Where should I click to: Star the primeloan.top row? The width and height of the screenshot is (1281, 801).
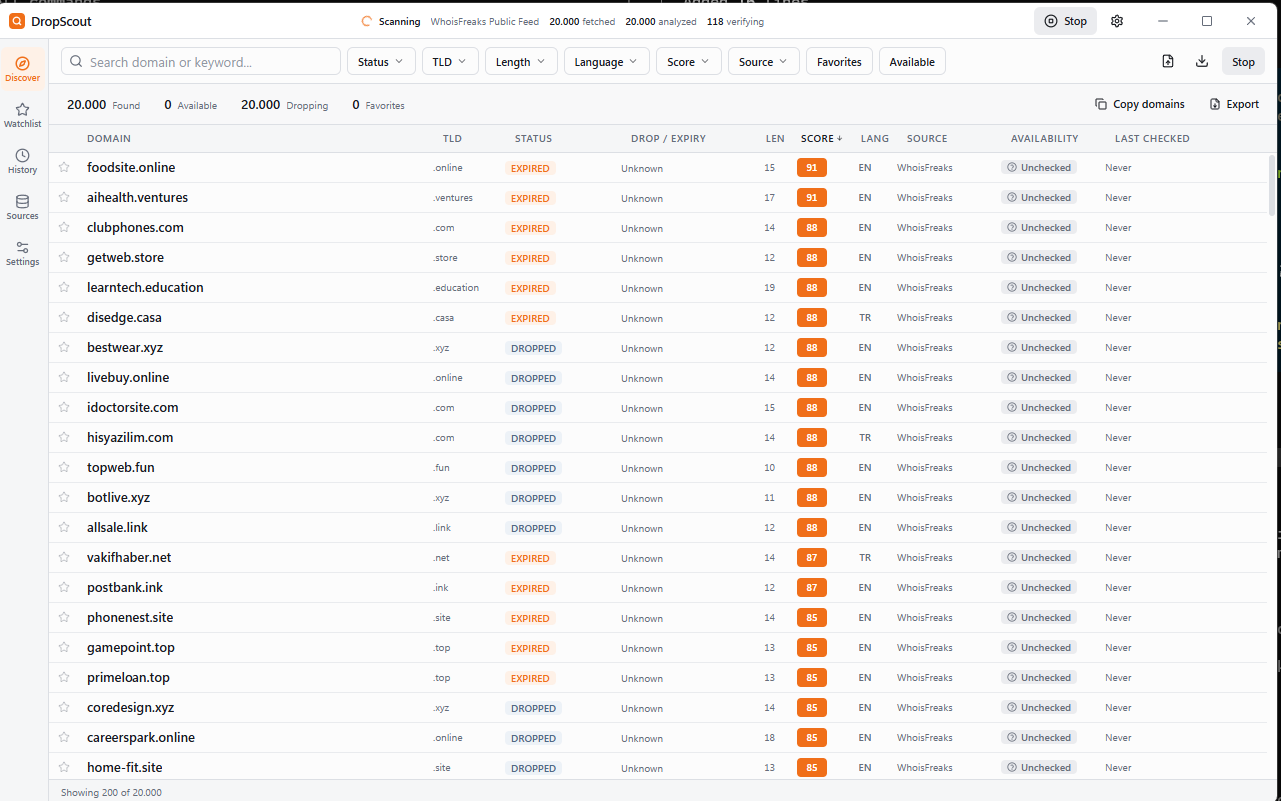tap(64, 678)
